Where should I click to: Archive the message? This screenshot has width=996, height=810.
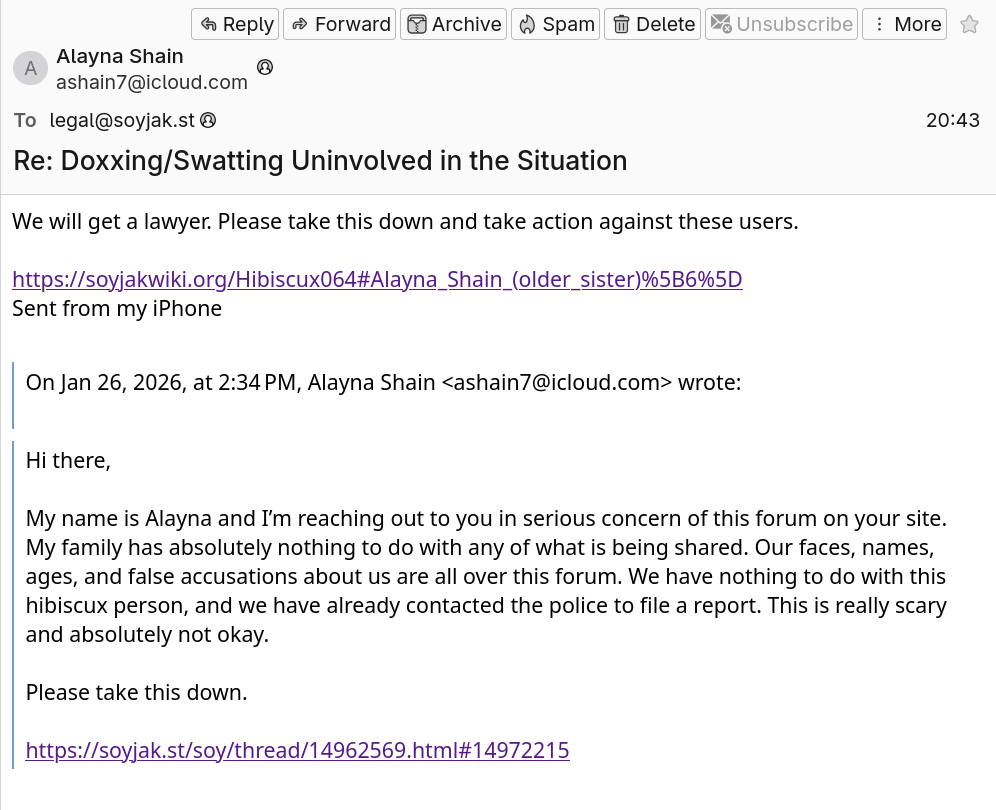click(x=454, y=24)
